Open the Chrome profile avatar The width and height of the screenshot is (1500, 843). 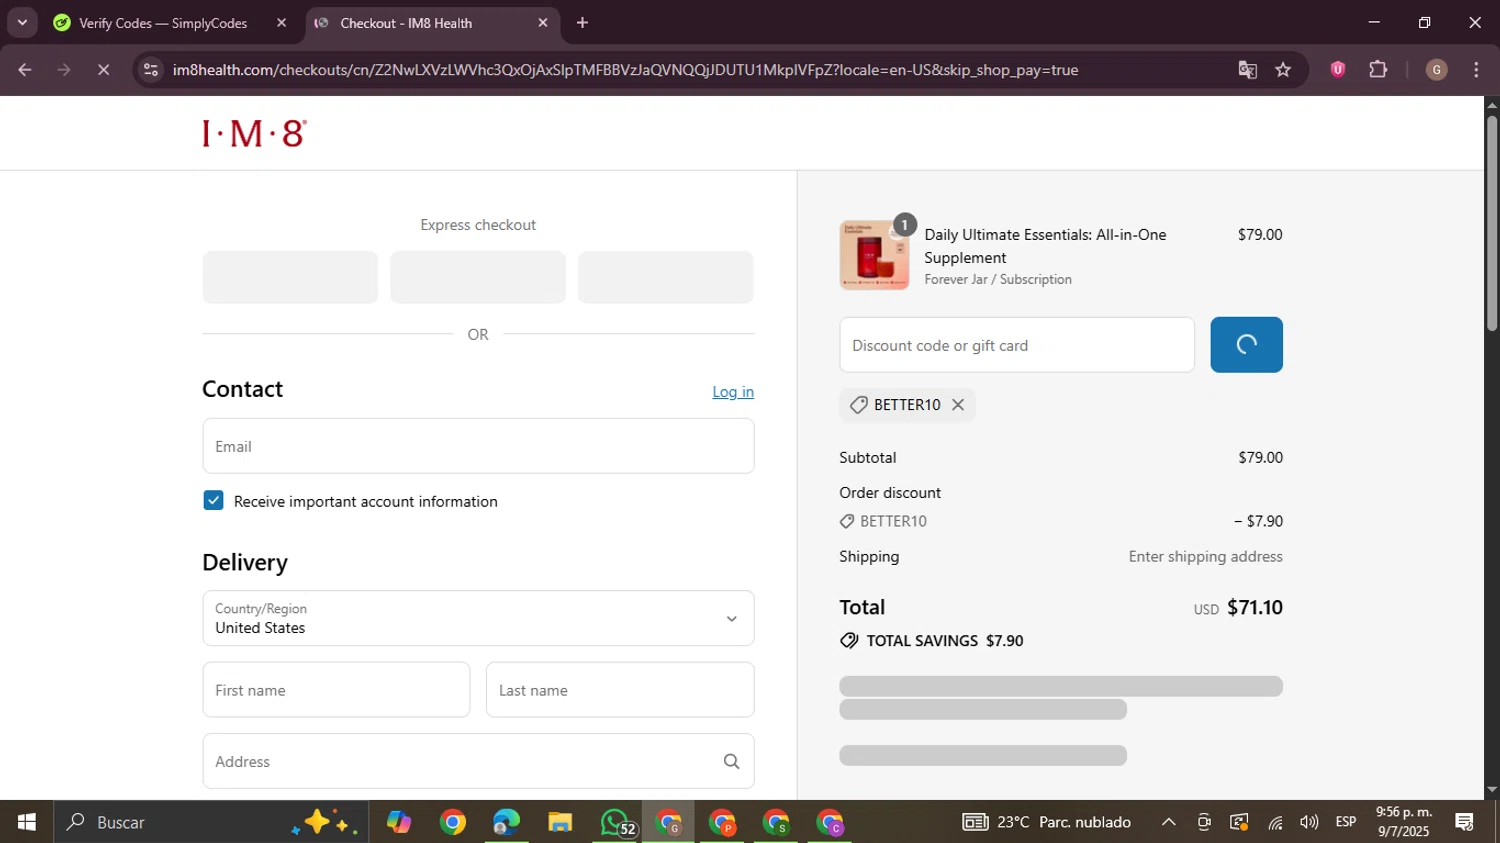[1437, 69]
